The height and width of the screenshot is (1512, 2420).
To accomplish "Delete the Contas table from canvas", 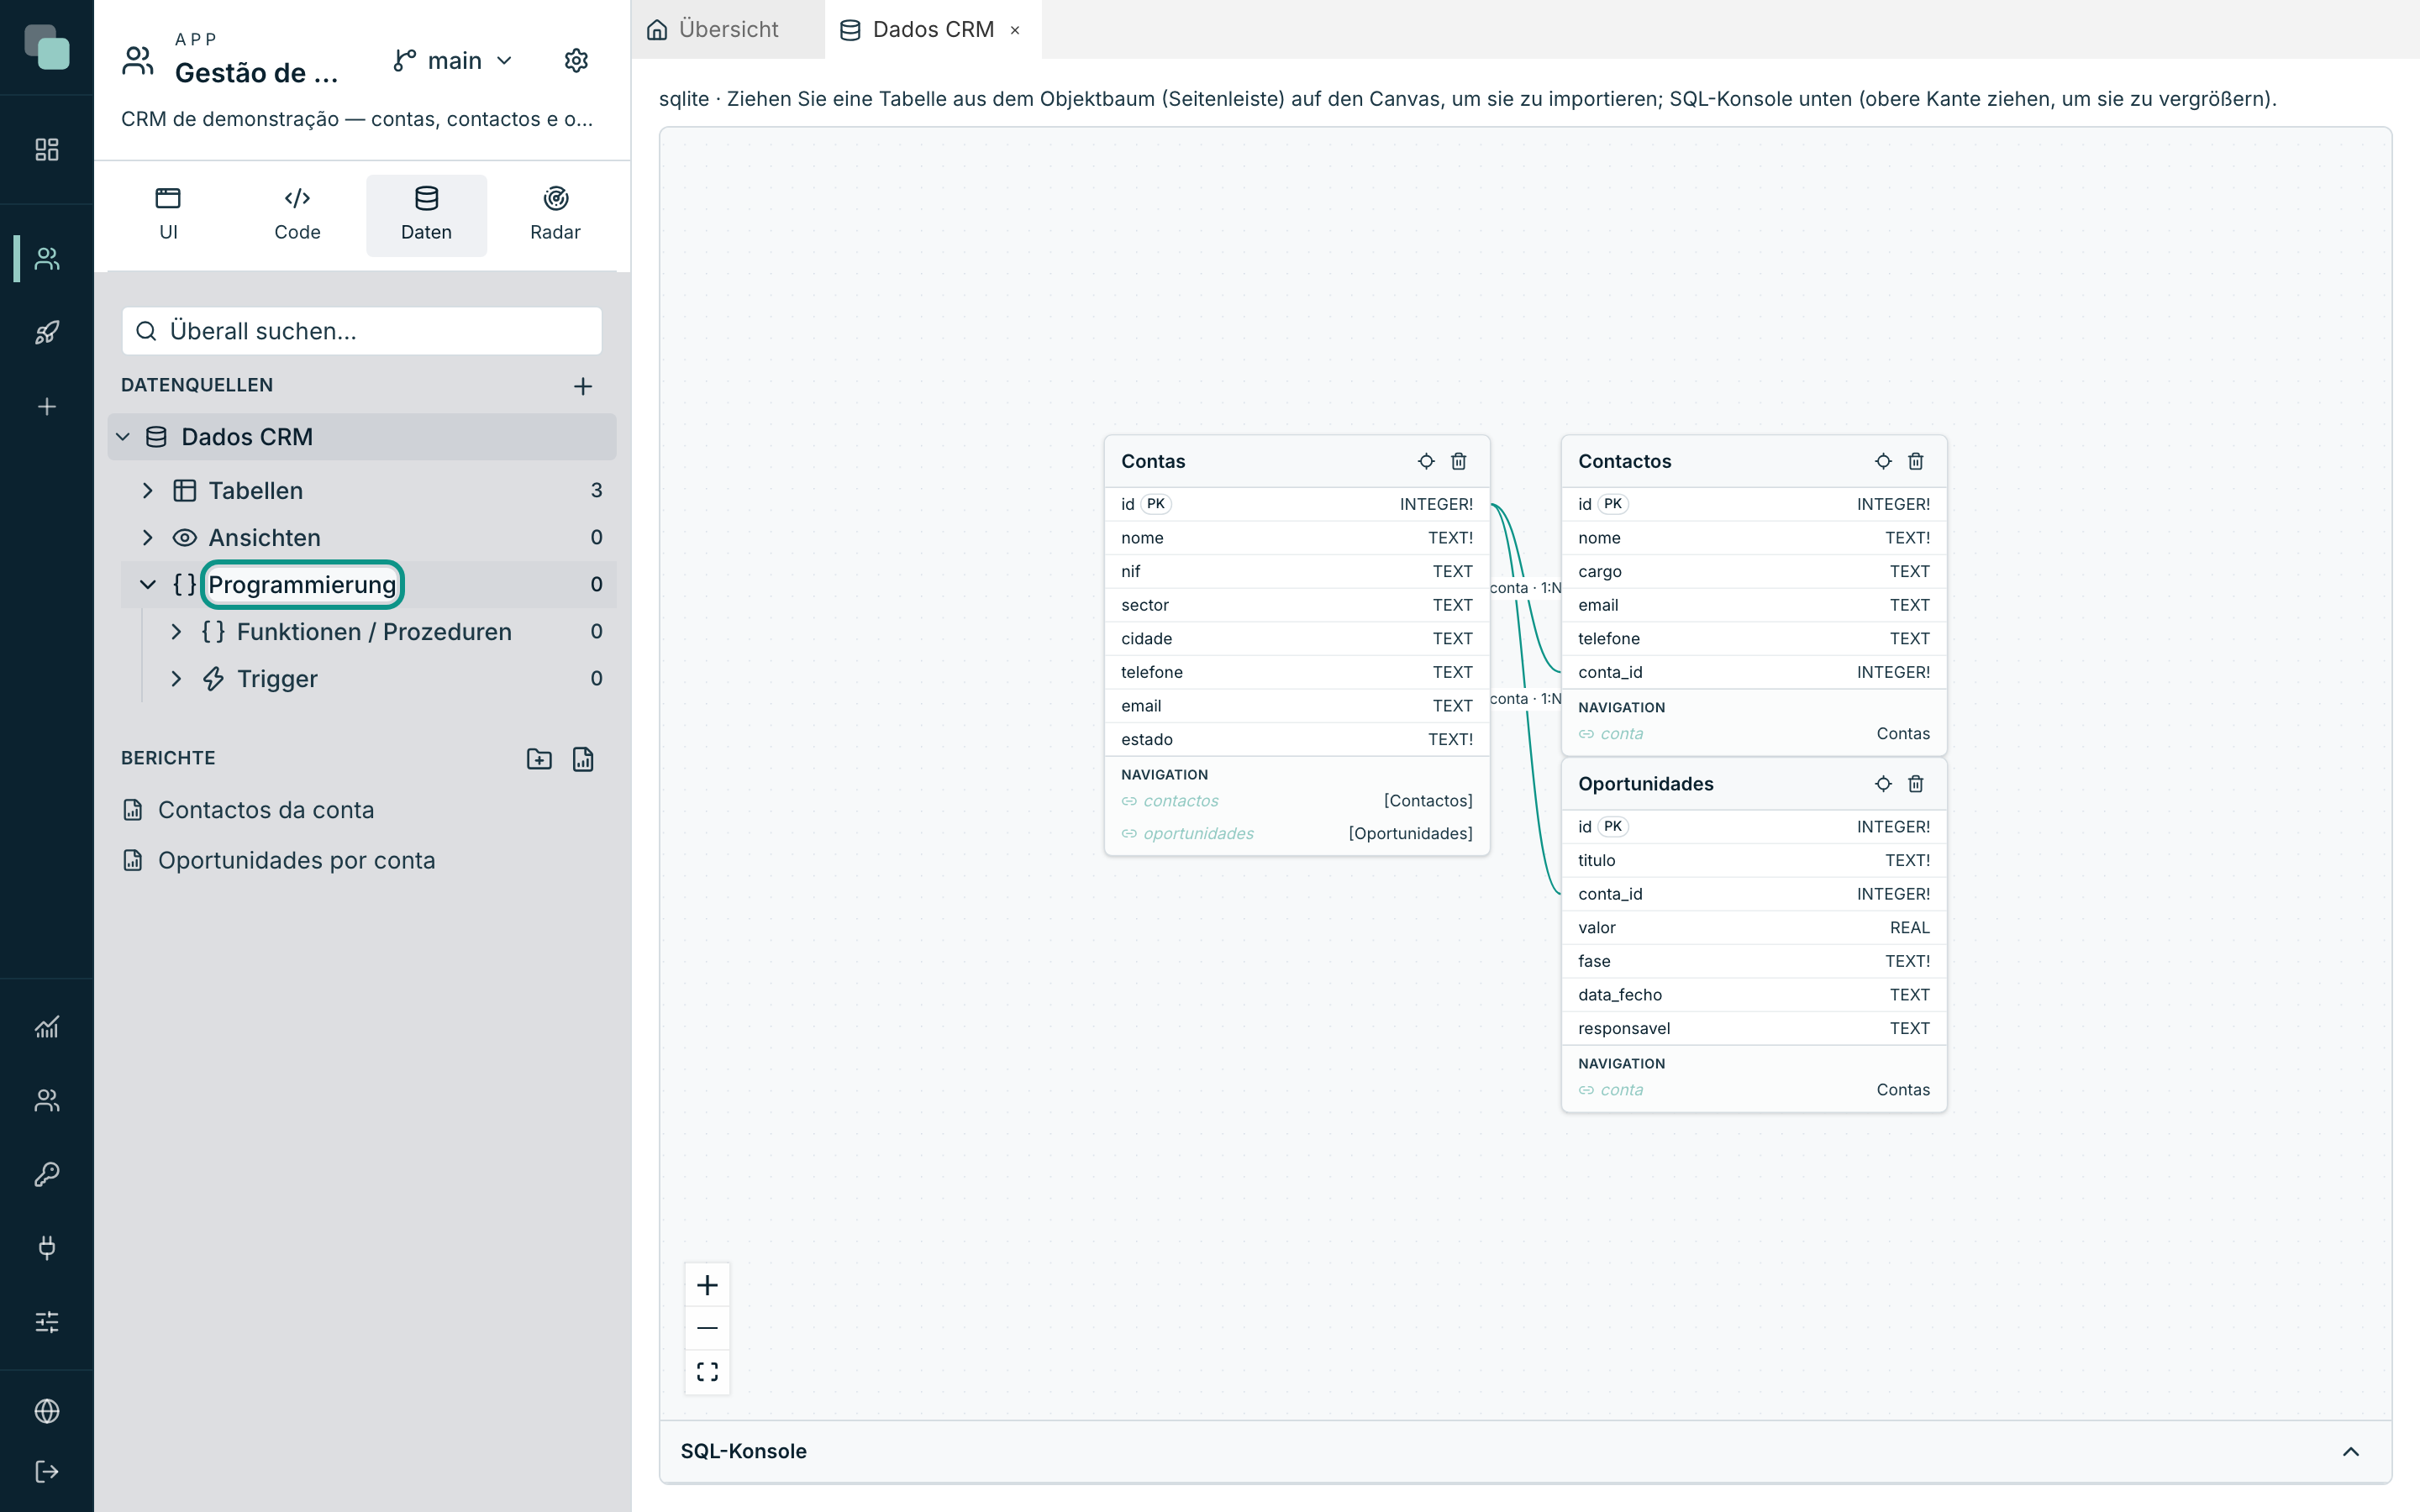I will (x=1459, y=461).
